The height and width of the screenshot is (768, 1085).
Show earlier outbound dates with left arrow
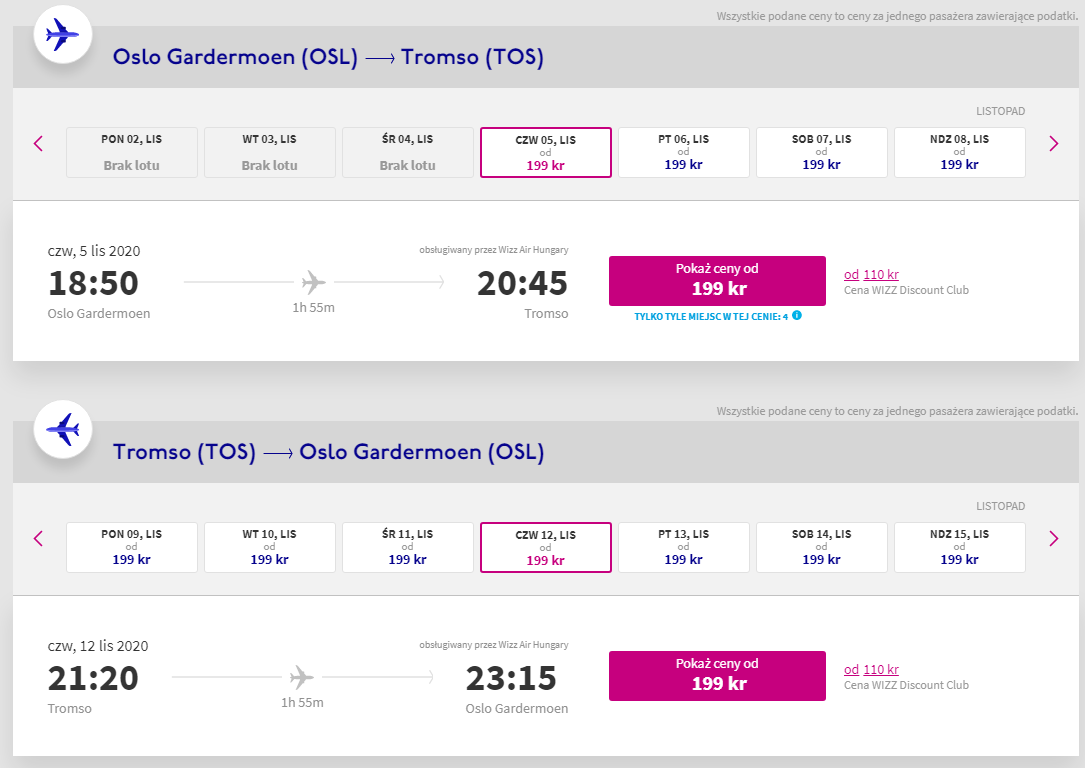point(39,143)
